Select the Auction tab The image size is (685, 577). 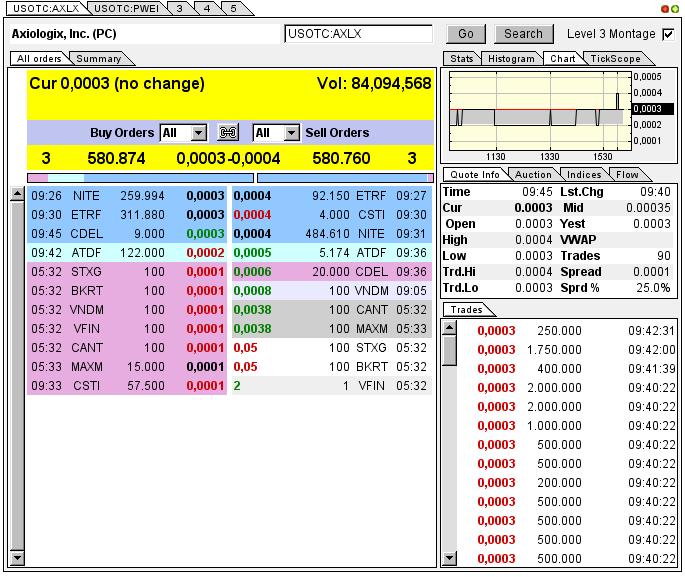(x=532, y=175)
